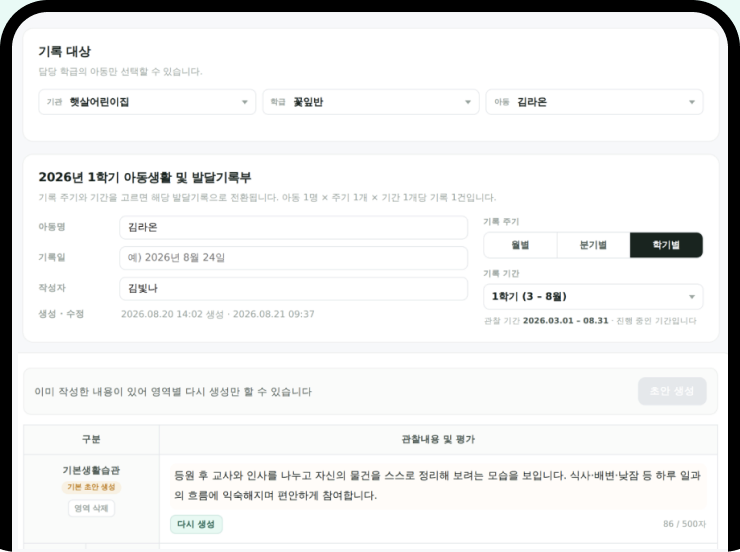Click the 기본생활습관 observation text area

tap(438, 485)
